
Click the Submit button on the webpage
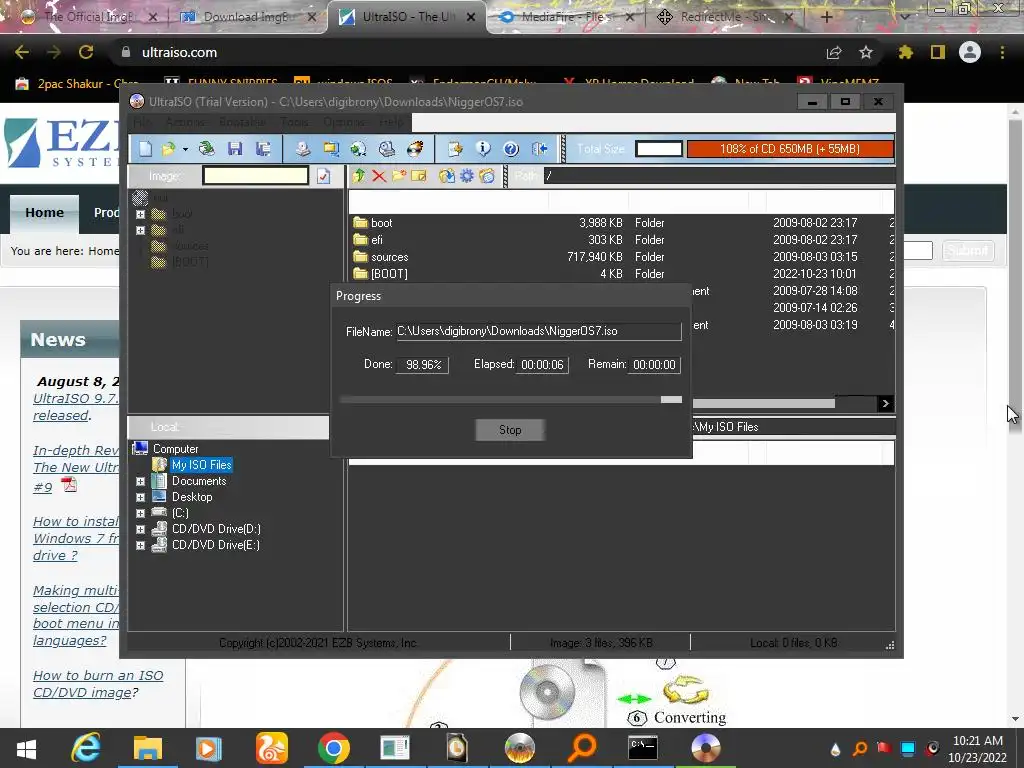coord(968,251)
